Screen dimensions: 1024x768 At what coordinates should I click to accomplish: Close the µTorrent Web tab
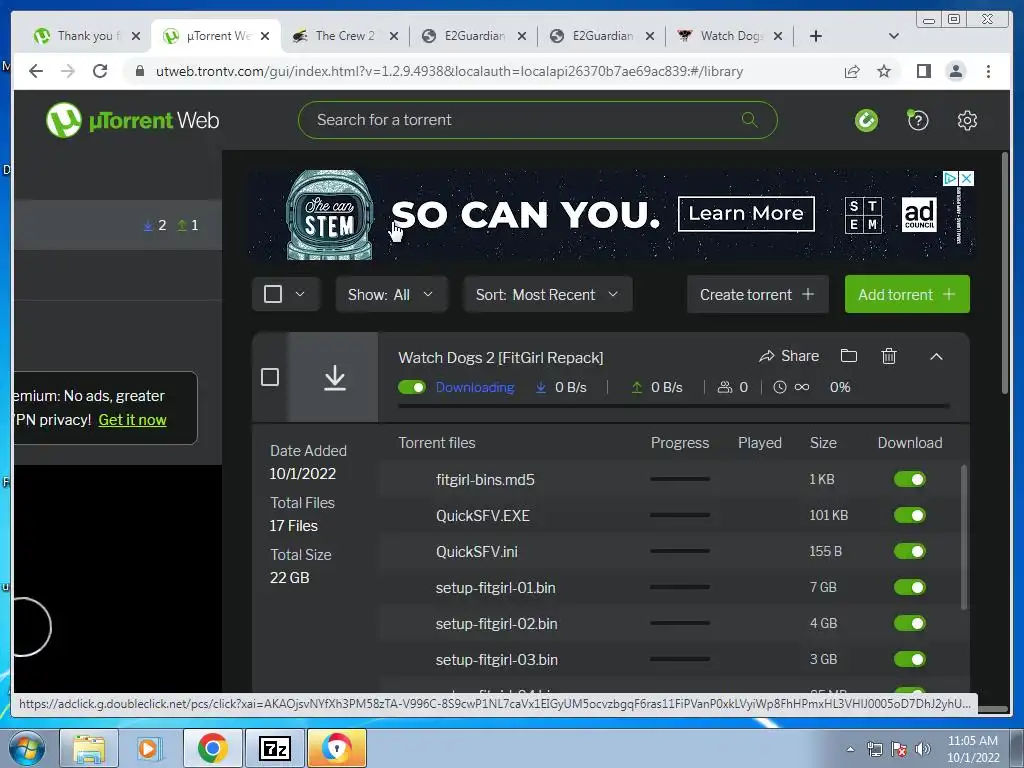pyautogui.click(x=264, y=36)
